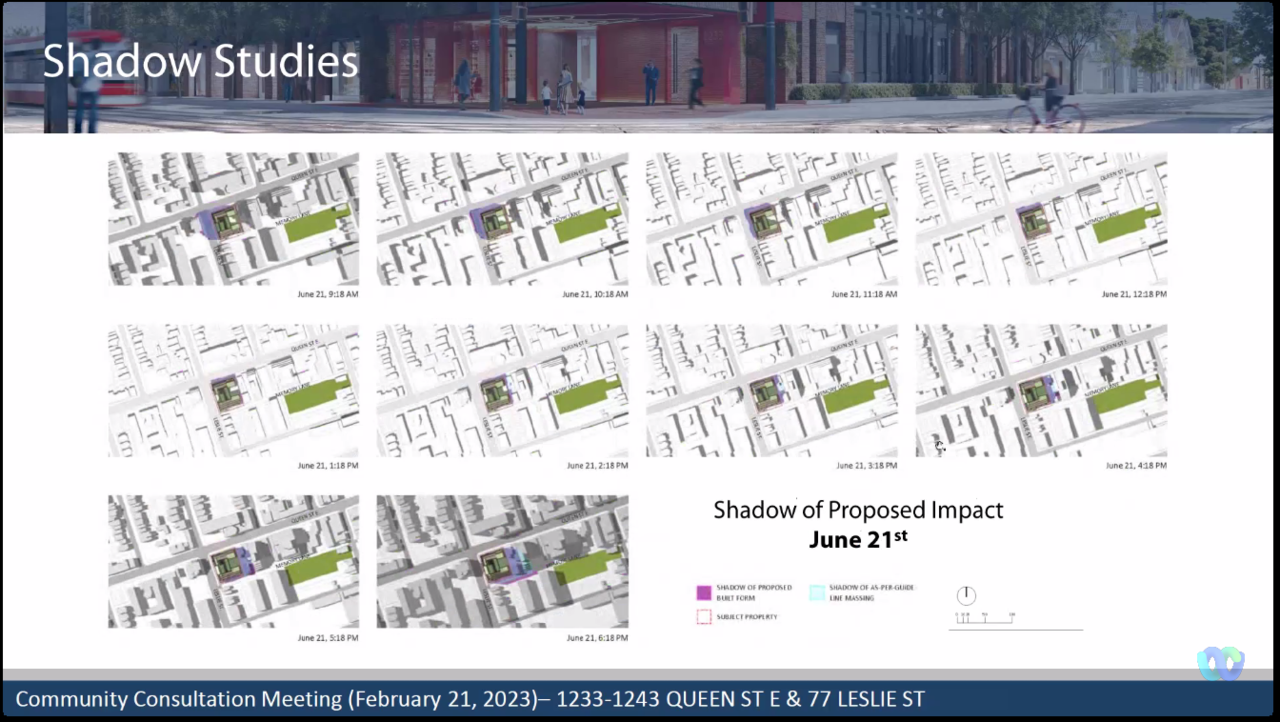Click the Community Consultation Meeting footer text

(x=469, y=699)
